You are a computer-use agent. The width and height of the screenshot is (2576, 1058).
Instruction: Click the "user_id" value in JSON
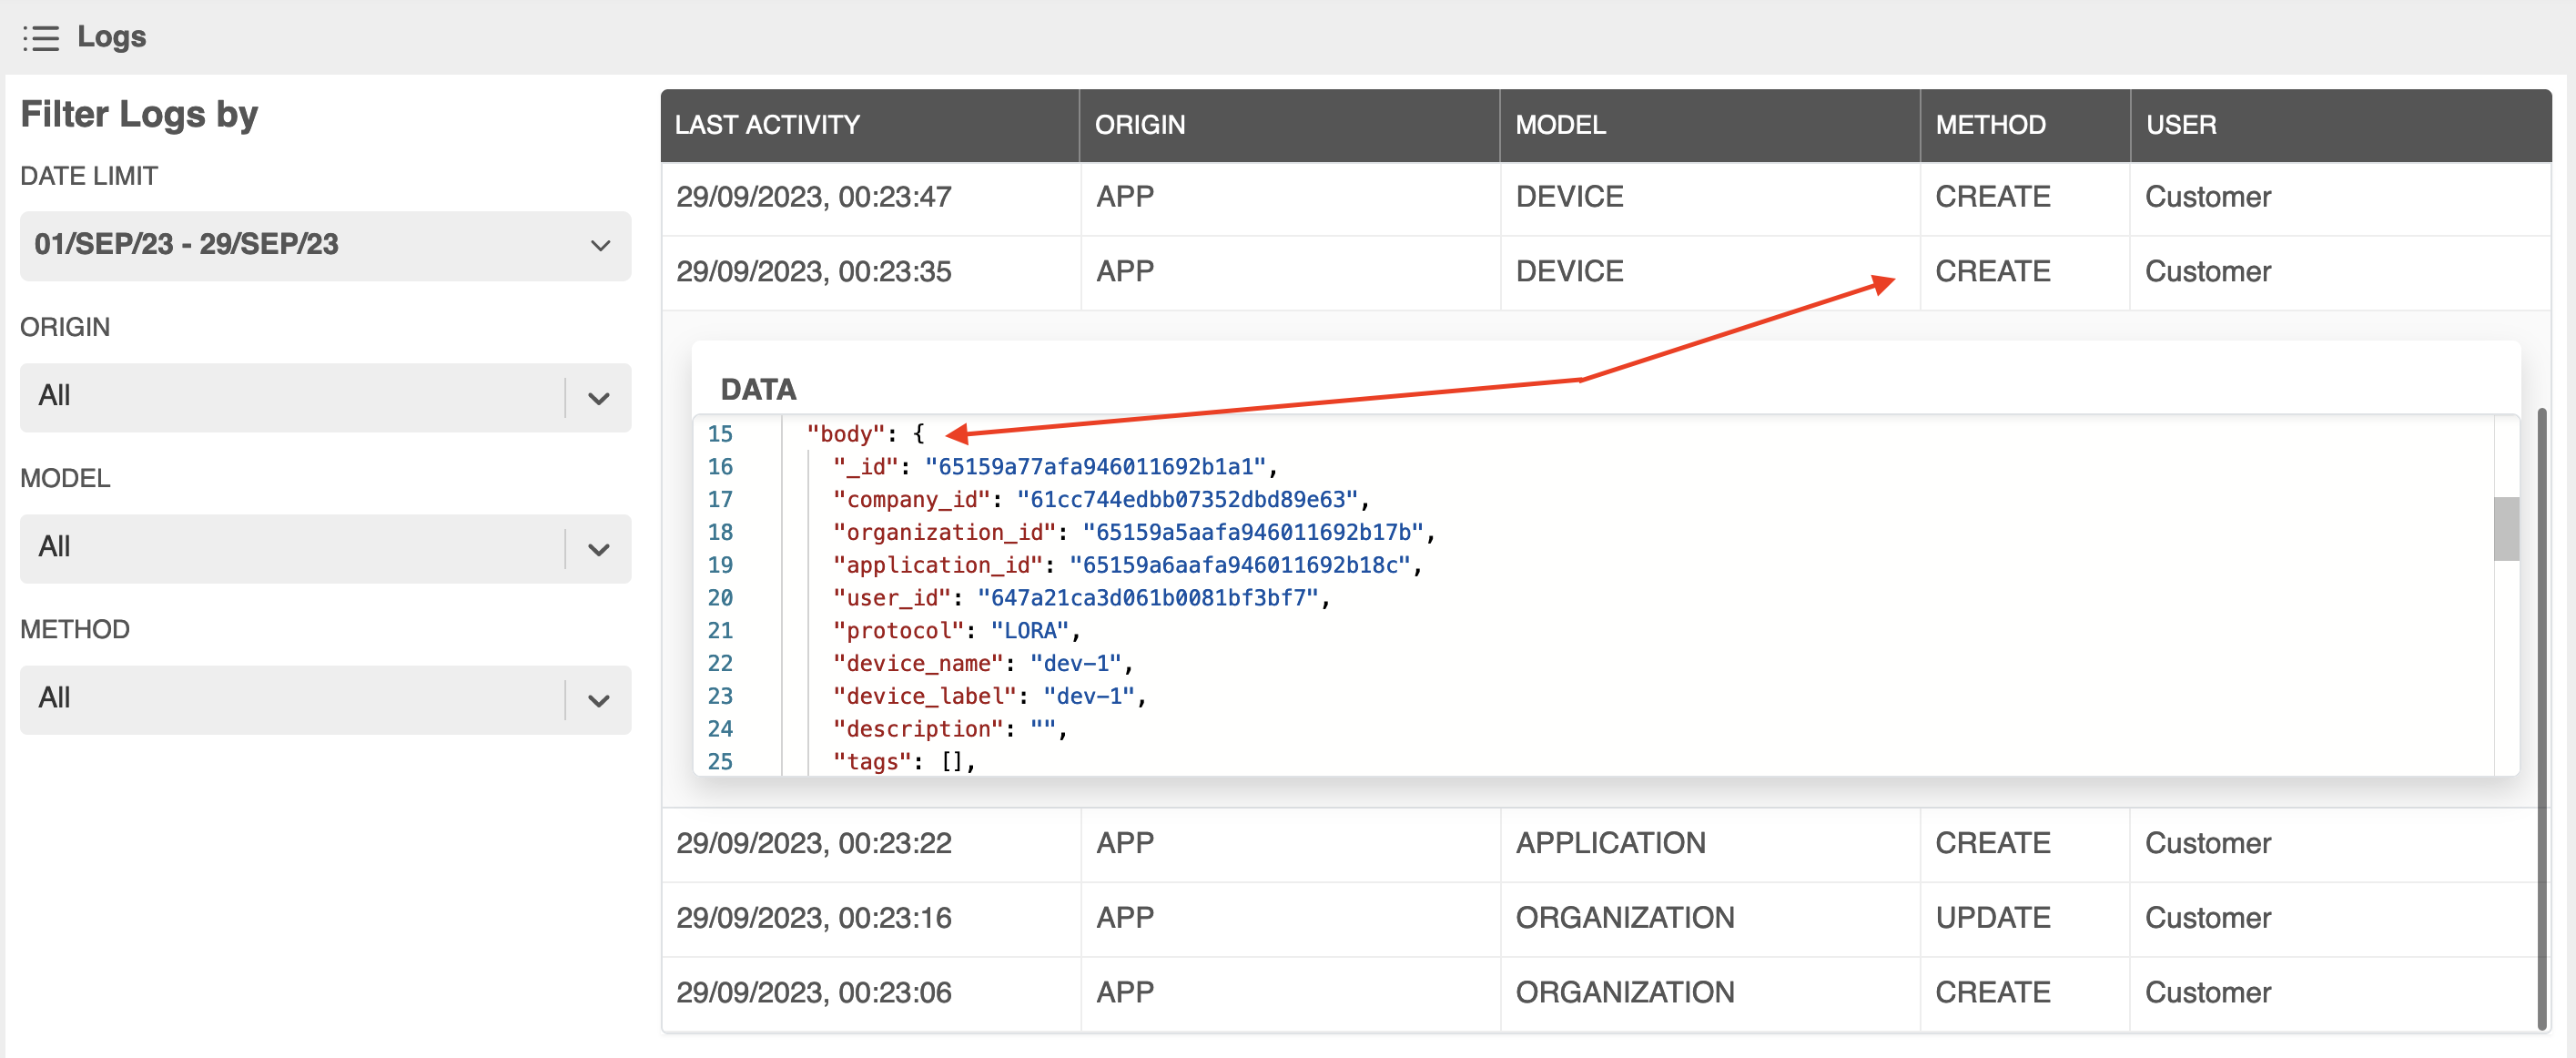coord(1147,598)
